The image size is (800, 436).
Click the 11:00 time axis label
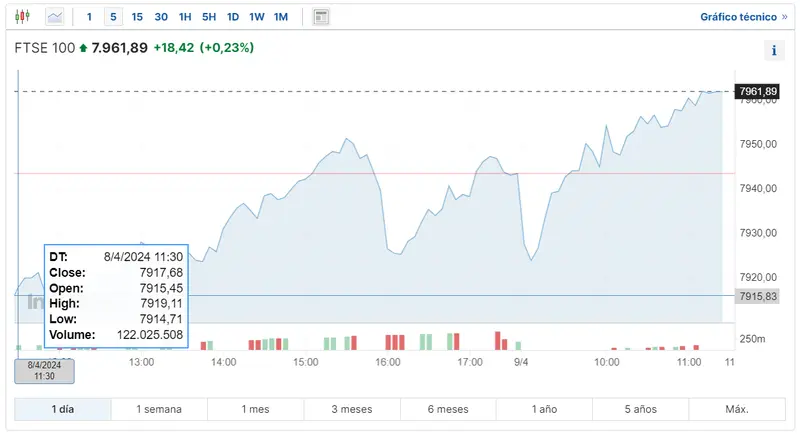pos(689,362)
